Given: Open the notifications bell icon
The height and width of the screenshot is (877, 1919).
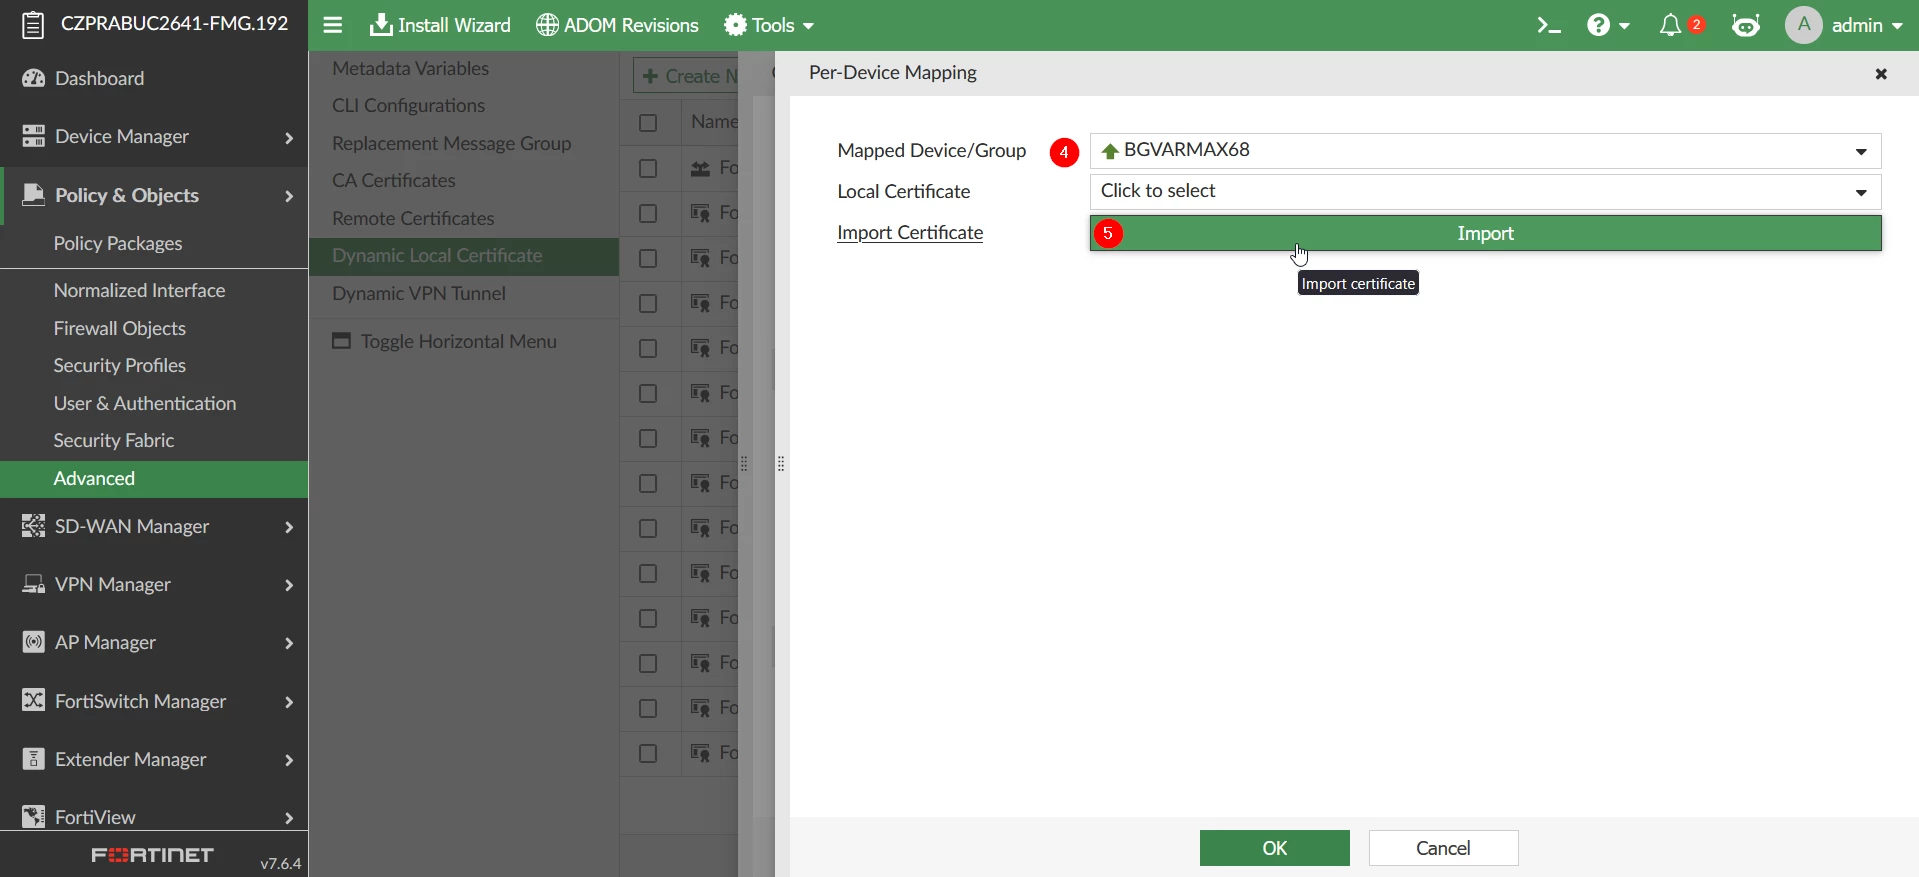Looking at the screenshot, I should 1671,25.
